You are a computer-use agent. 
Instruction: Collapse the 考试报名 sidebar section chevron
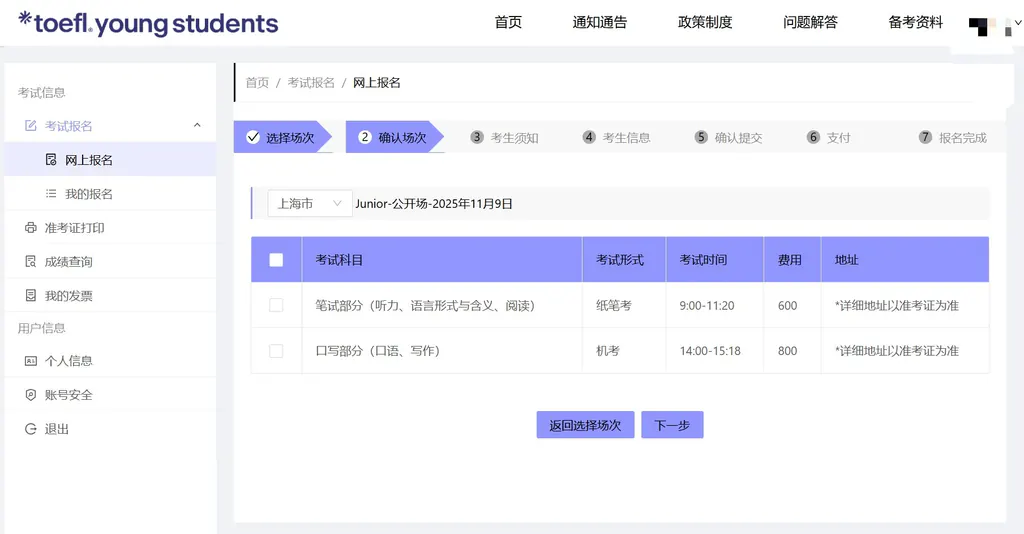click(x=197, y=125)
